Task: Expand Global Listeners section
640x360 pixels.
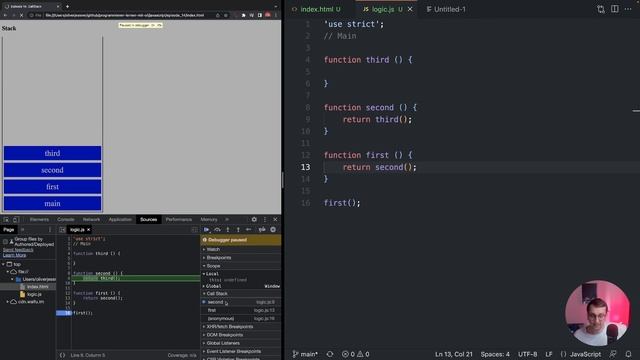Action: coord(240,343)
